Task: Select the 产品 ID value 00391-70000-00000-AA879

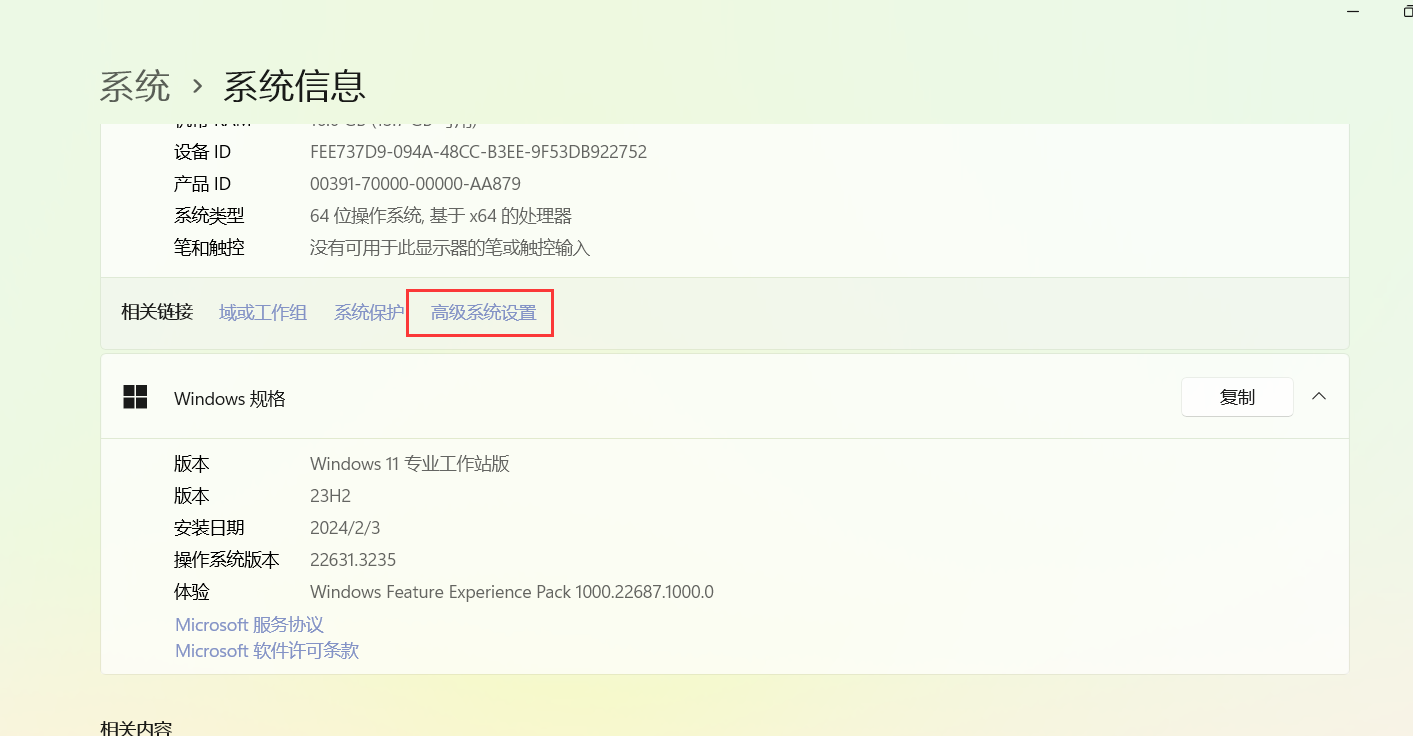Action: [415, 184]
